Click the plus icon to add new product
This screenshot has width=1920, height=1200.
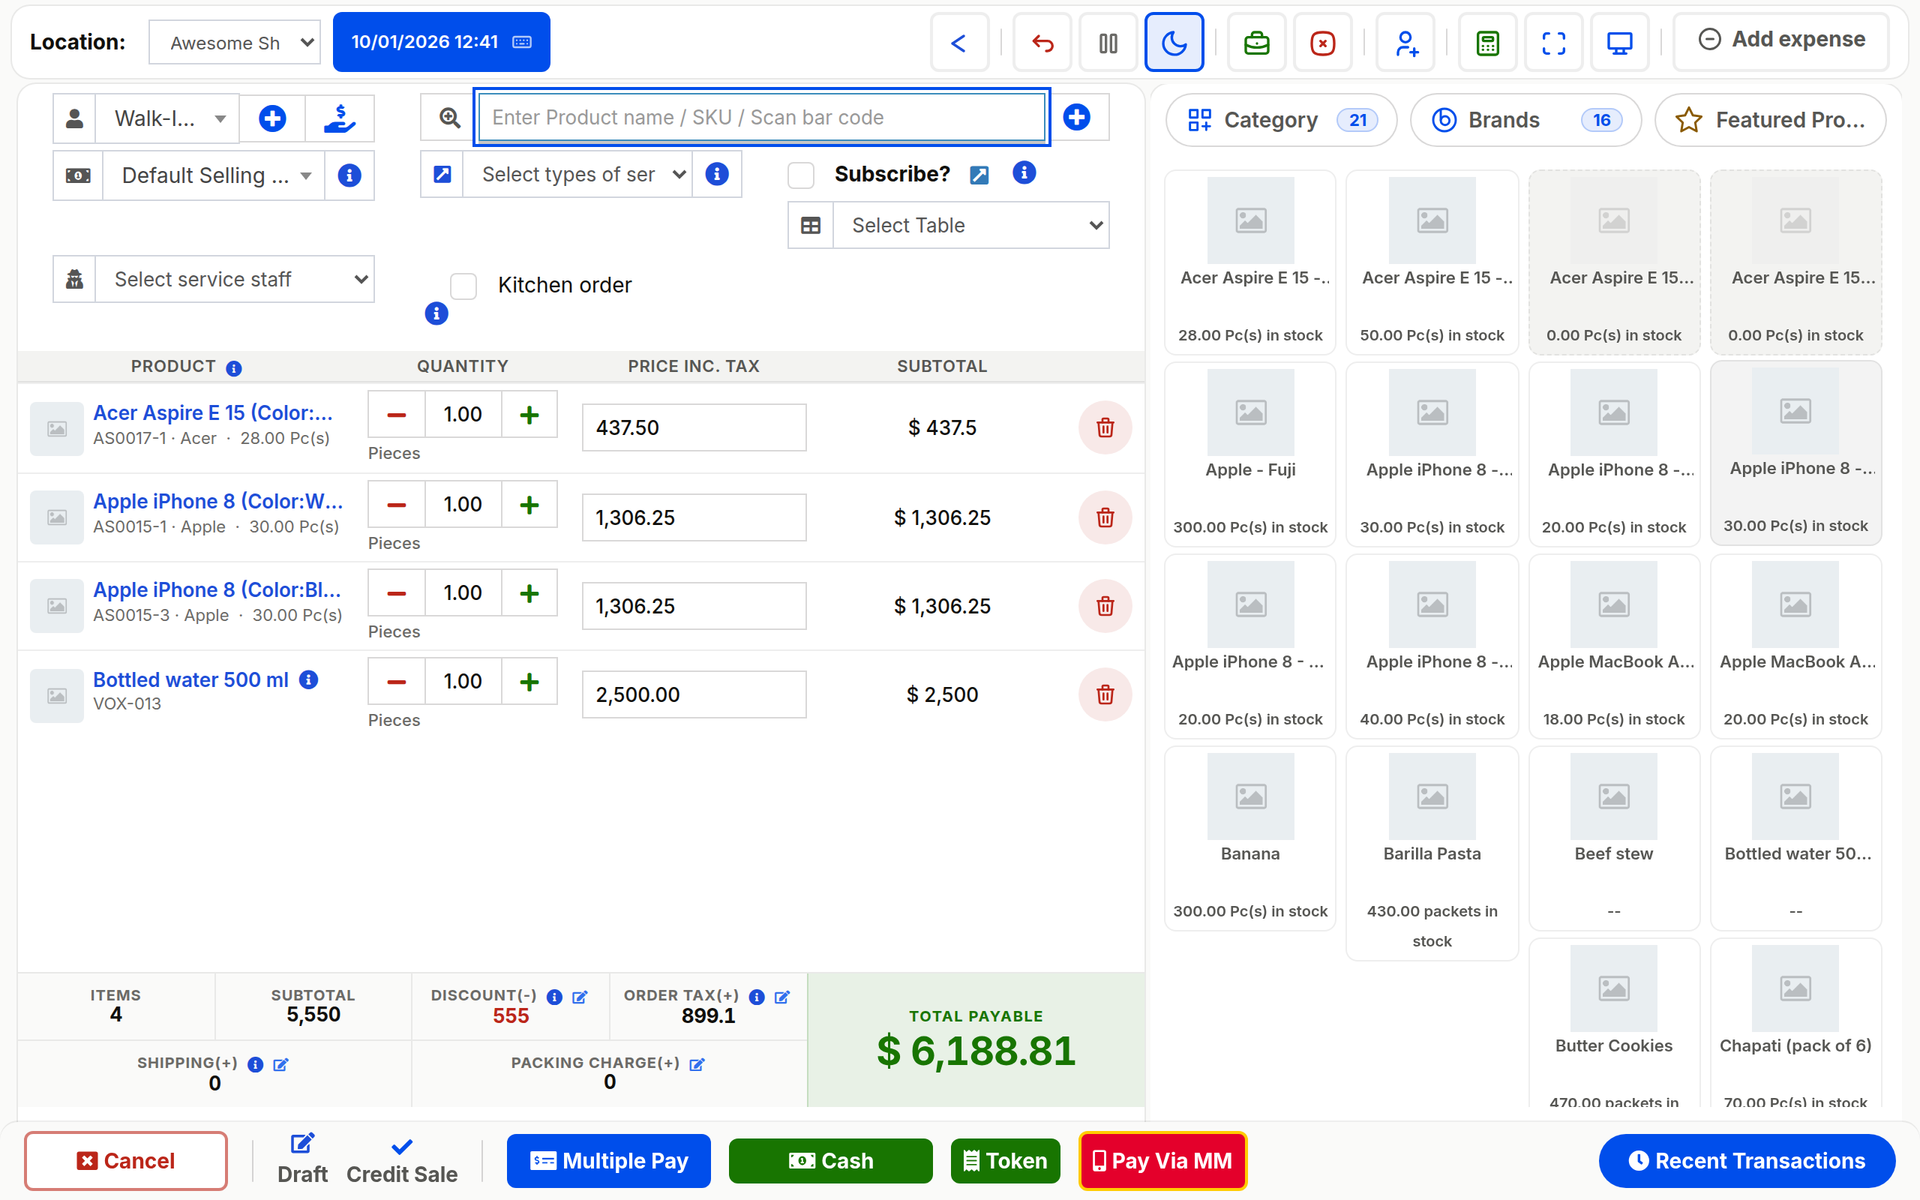[1077, 117]
